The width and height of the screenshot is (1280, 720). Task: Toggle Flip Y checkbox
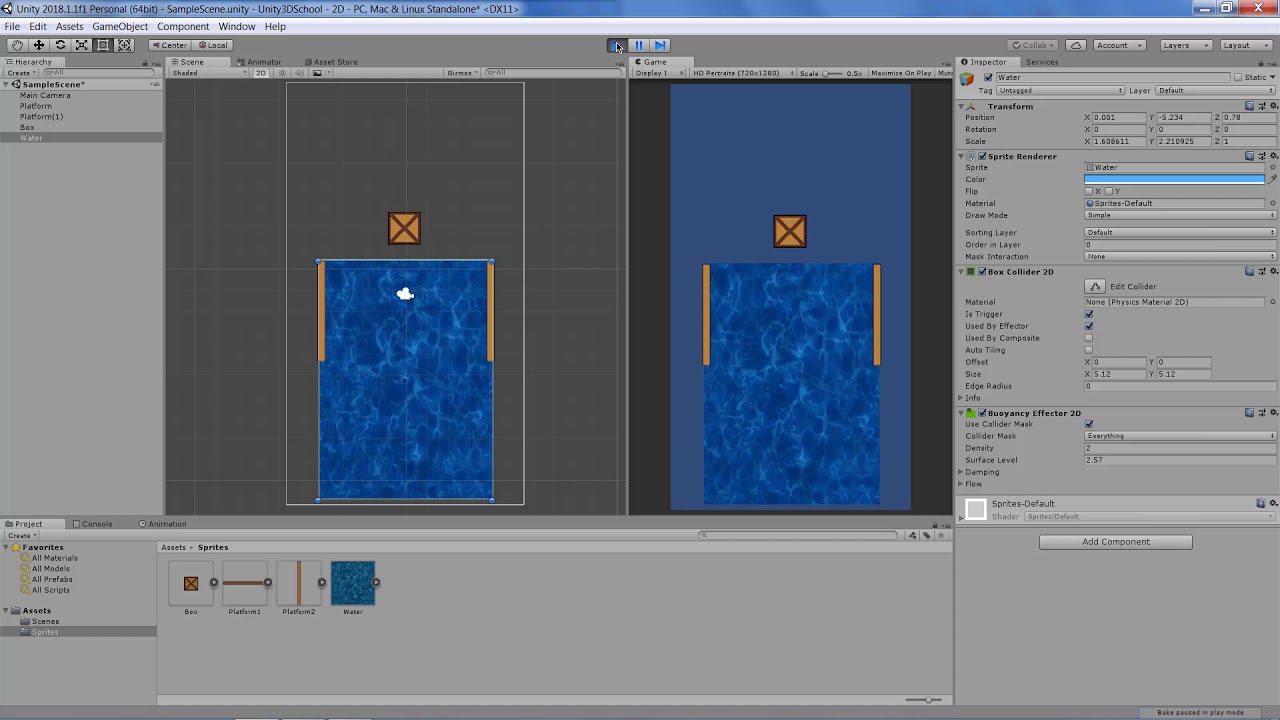1109,191
